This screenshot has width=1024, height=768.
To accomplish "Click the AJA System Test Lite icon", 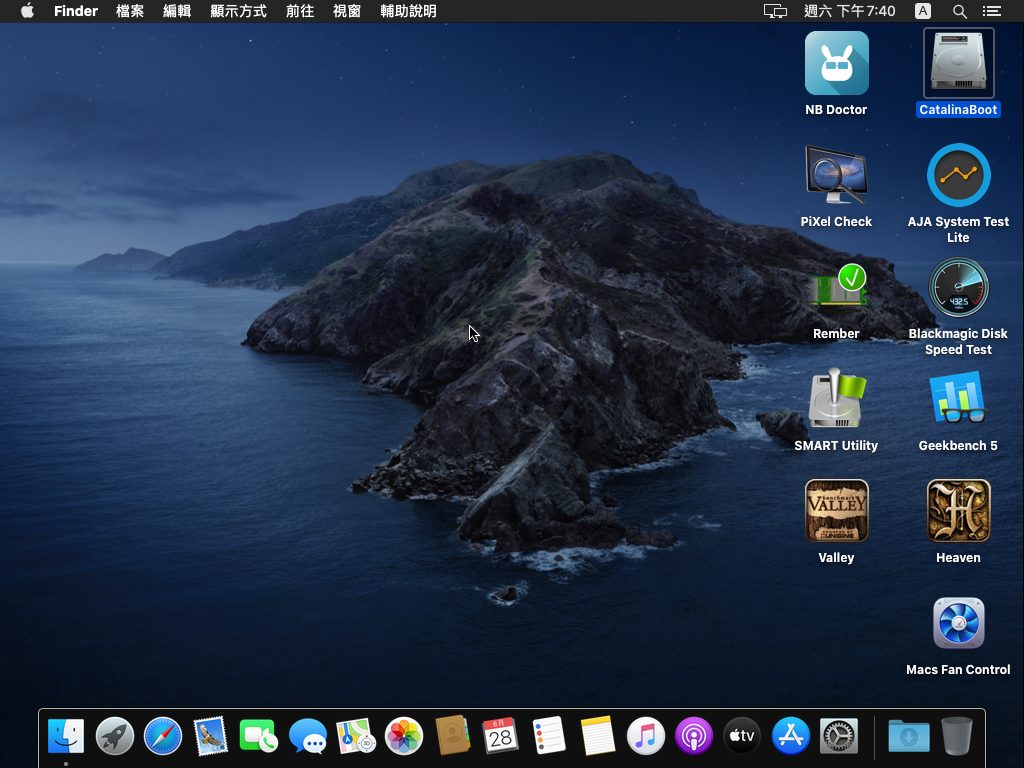I will 958,176.
